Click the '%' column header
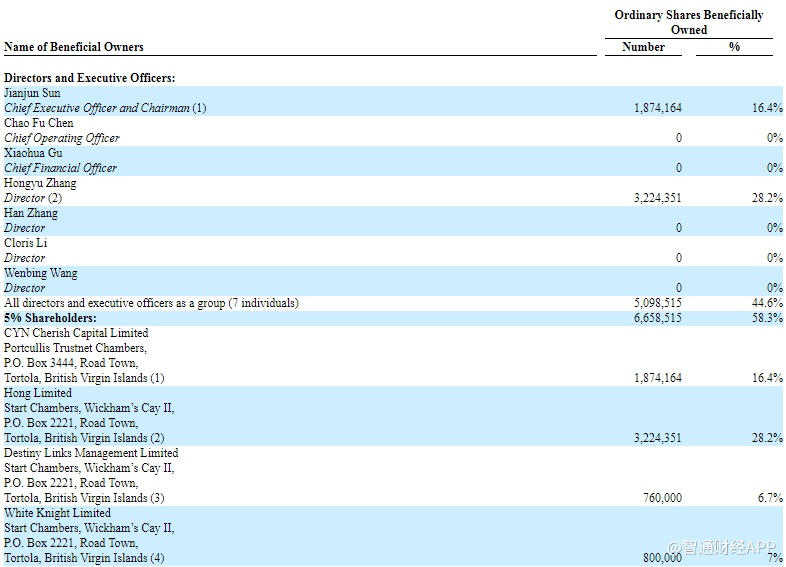 [x=734, y=47]
